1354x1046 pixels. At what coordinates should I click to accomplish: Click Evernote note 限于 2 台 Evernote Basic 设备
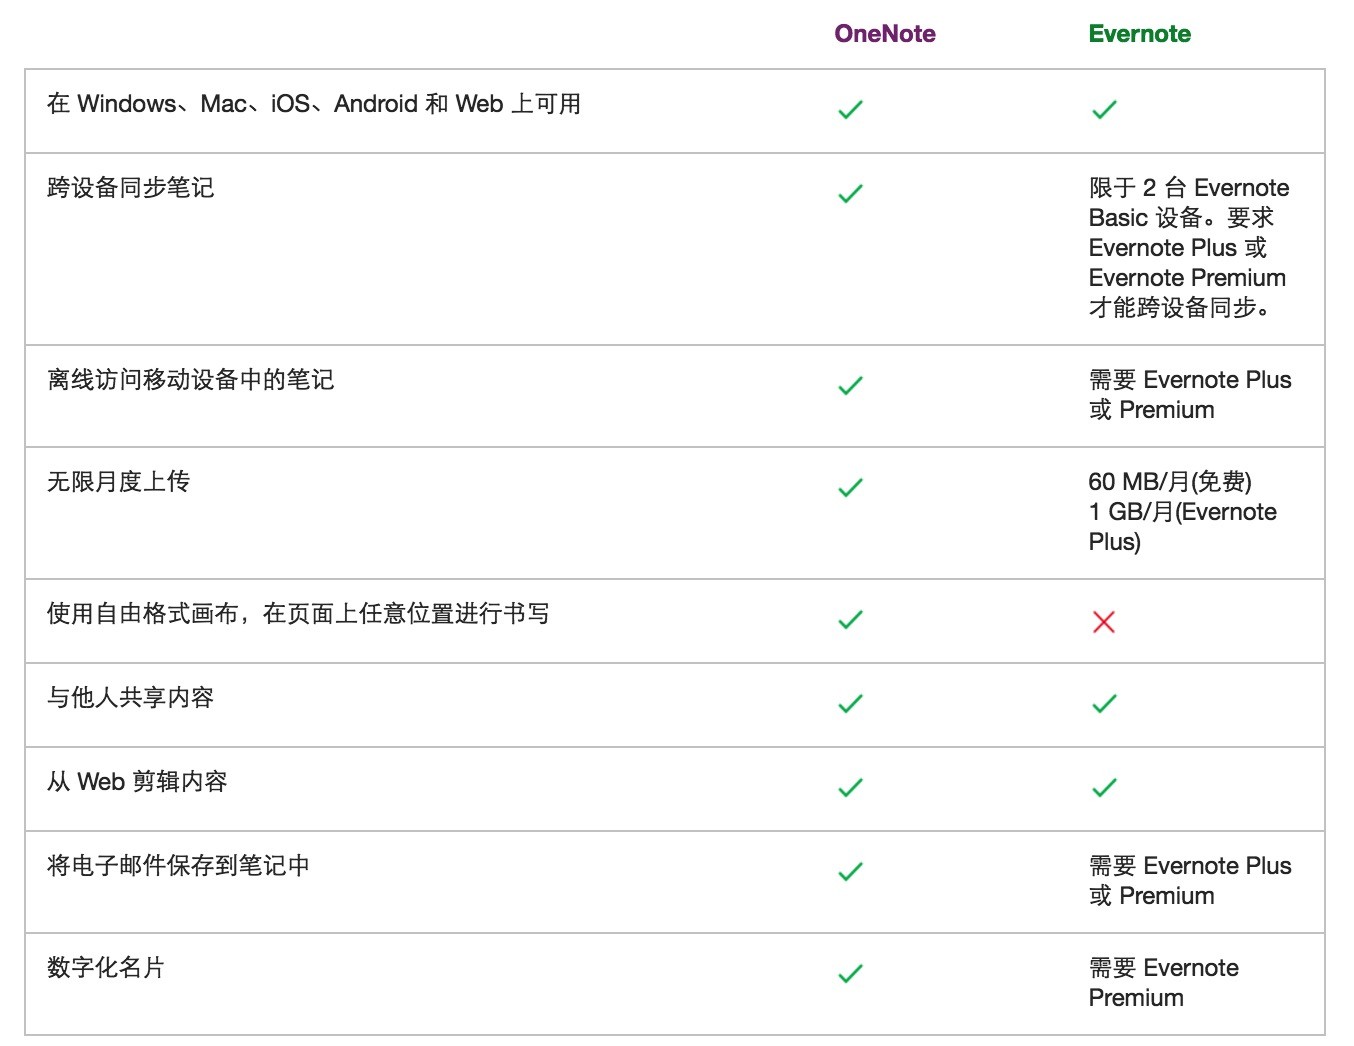click(x=1189, y=248)
